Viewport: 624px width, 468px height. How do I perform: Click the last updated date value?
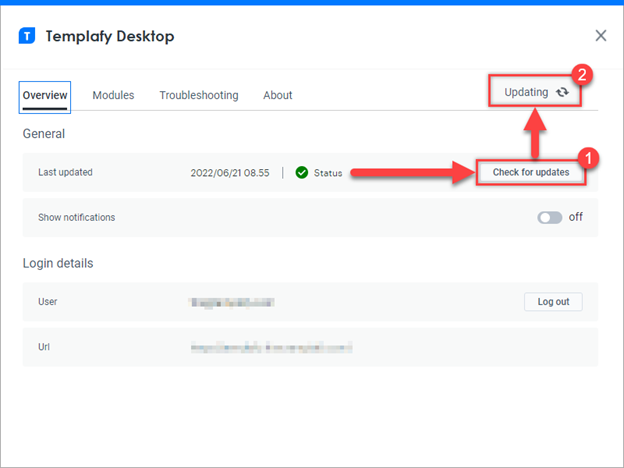tap(231, 173)
